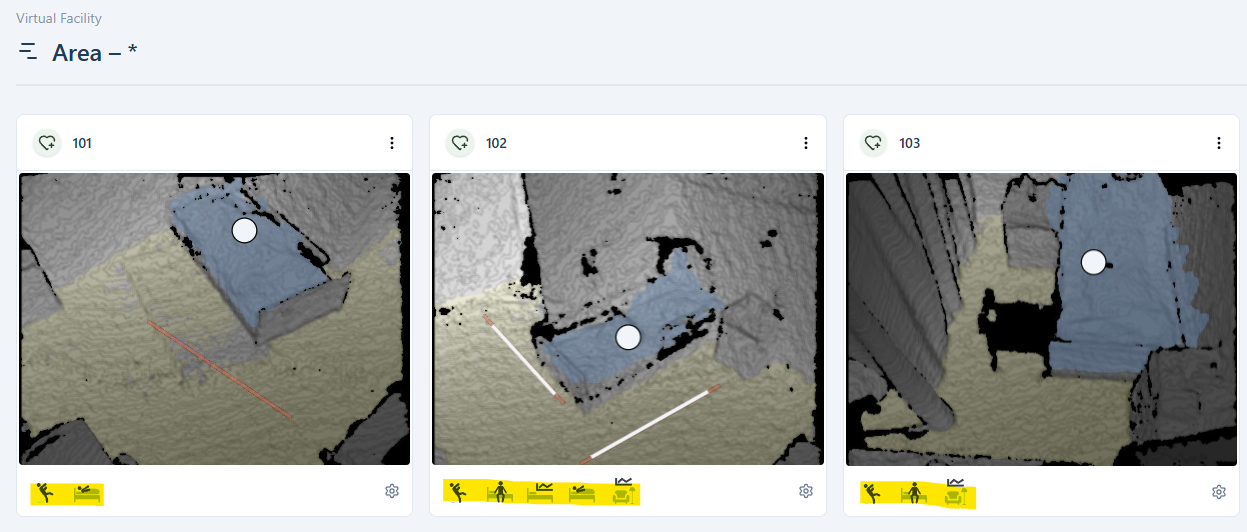Select the sitting-on-bed icon for room 102

(x=499, y=492)
